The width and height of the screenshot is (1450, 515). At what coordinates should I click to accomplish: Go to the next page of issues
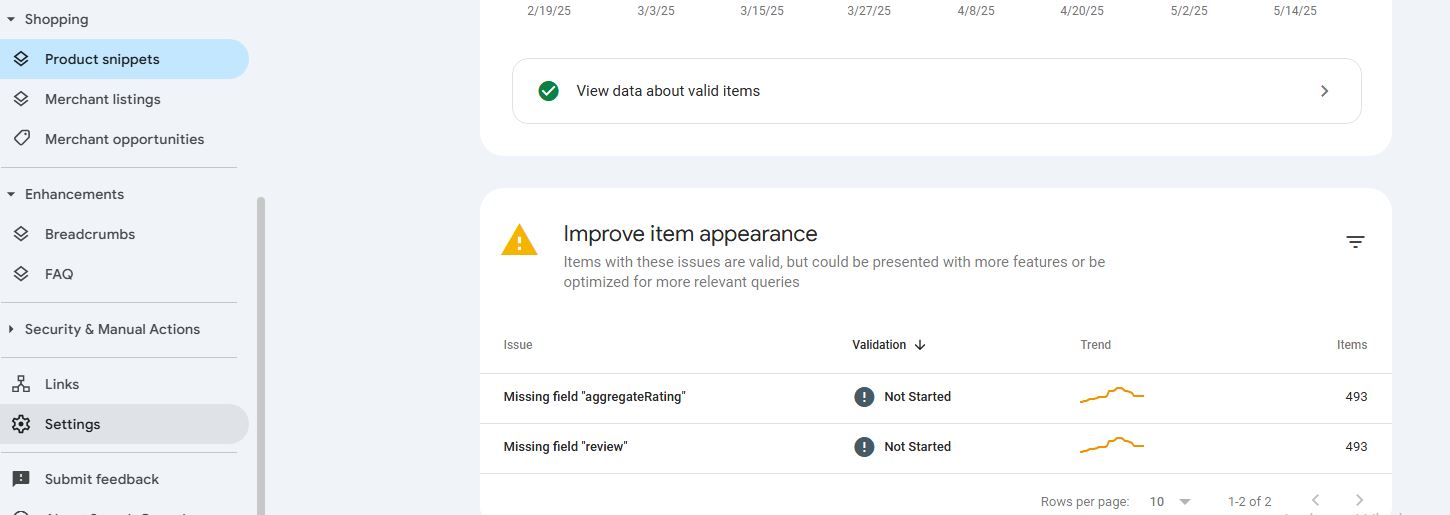1359,500
